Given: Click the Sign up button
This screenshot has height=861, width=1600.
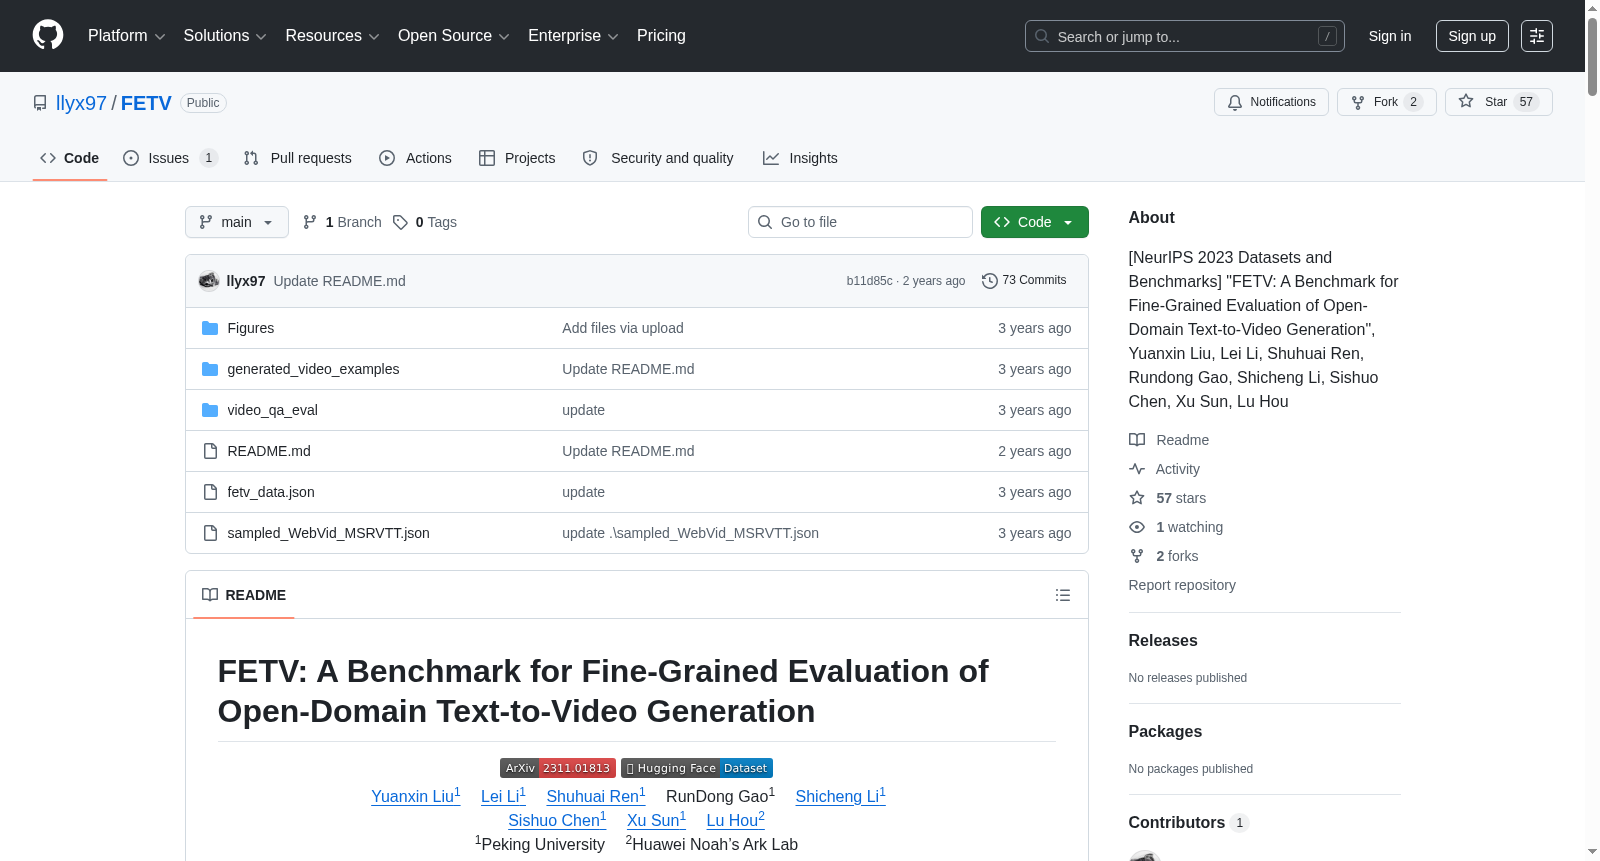Looking at the screenshot, I should [x=1472, y=36].
